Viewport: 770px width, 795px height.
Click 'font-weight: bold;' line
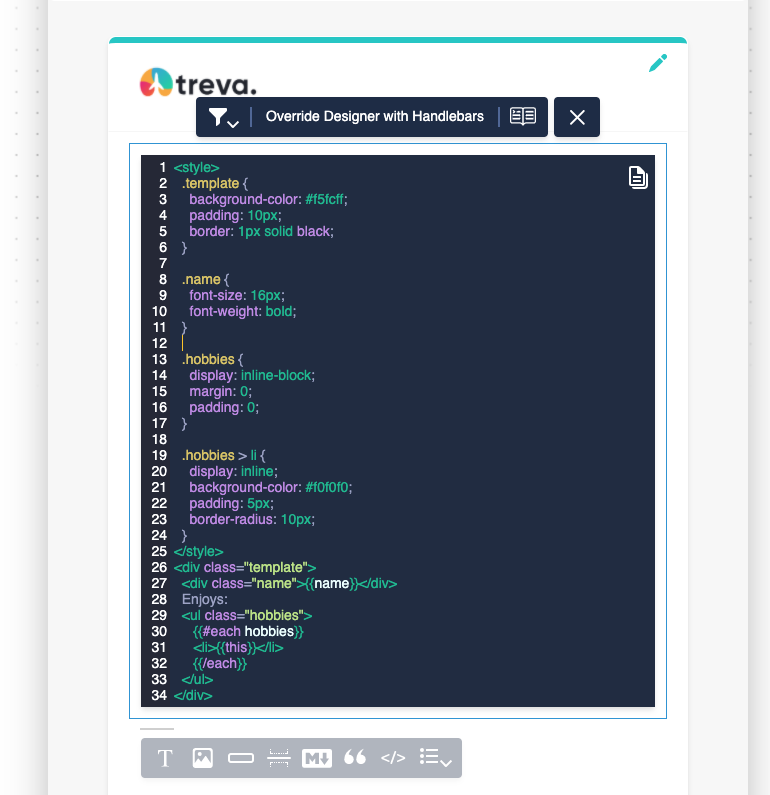(x=242, y=311)
